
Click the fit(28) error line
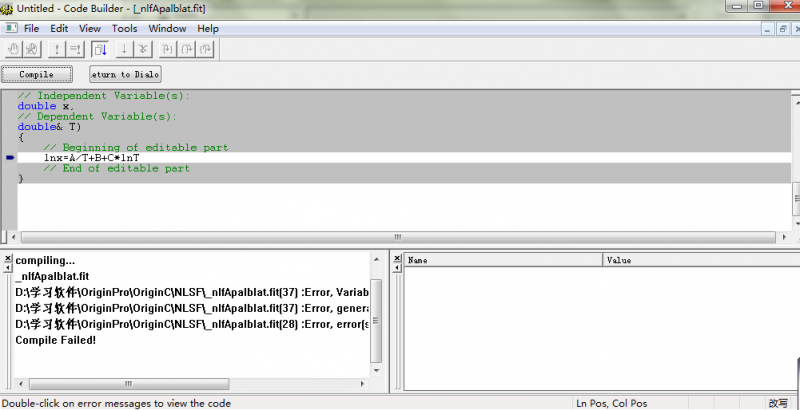(x=192, y=324)
